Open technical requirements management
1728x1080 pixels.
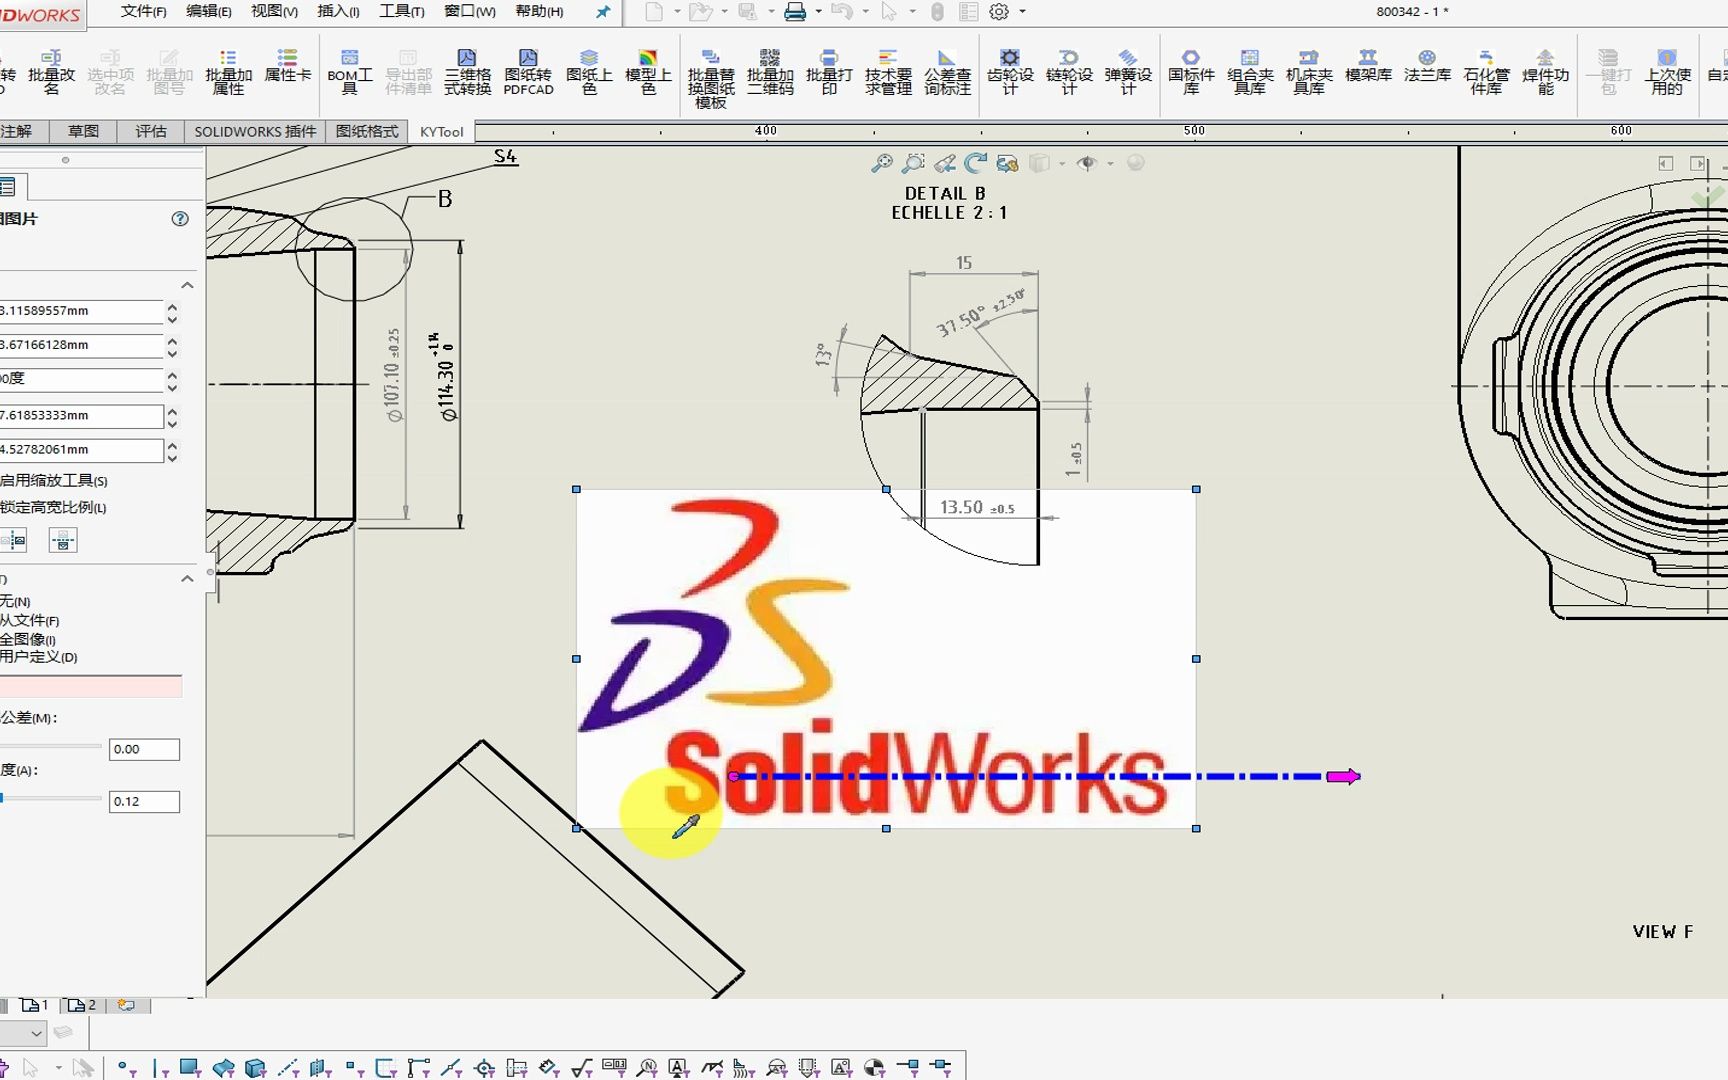[888, 71]
